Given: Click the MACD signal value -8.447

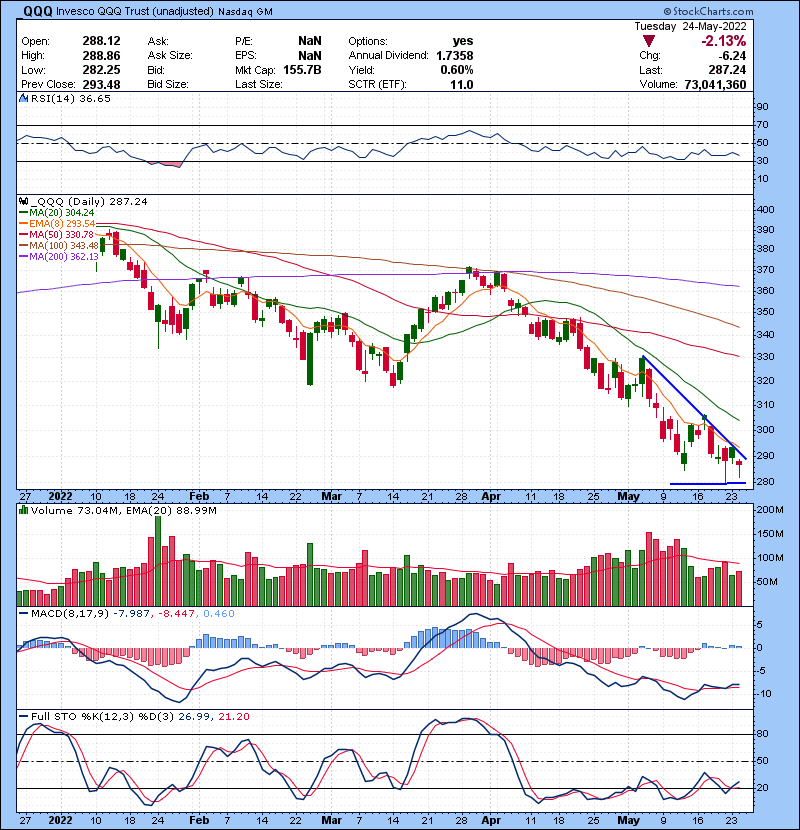Looking at the screenshot, I should [x=177, y=614].
